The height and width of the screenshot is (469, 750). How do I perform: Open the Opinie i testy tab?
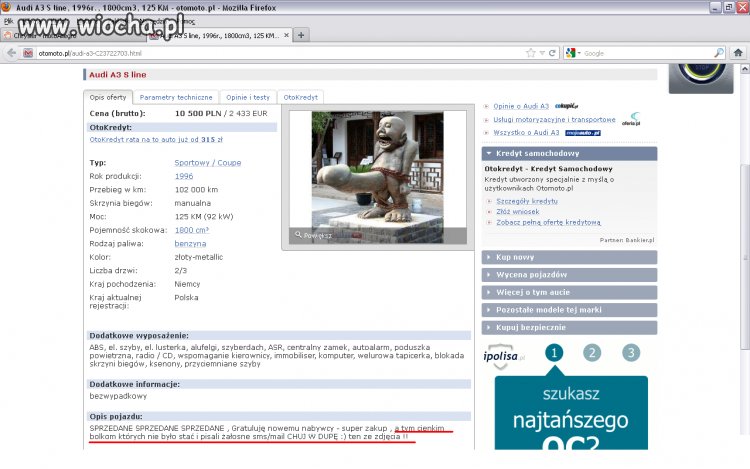tap(248, 97)
